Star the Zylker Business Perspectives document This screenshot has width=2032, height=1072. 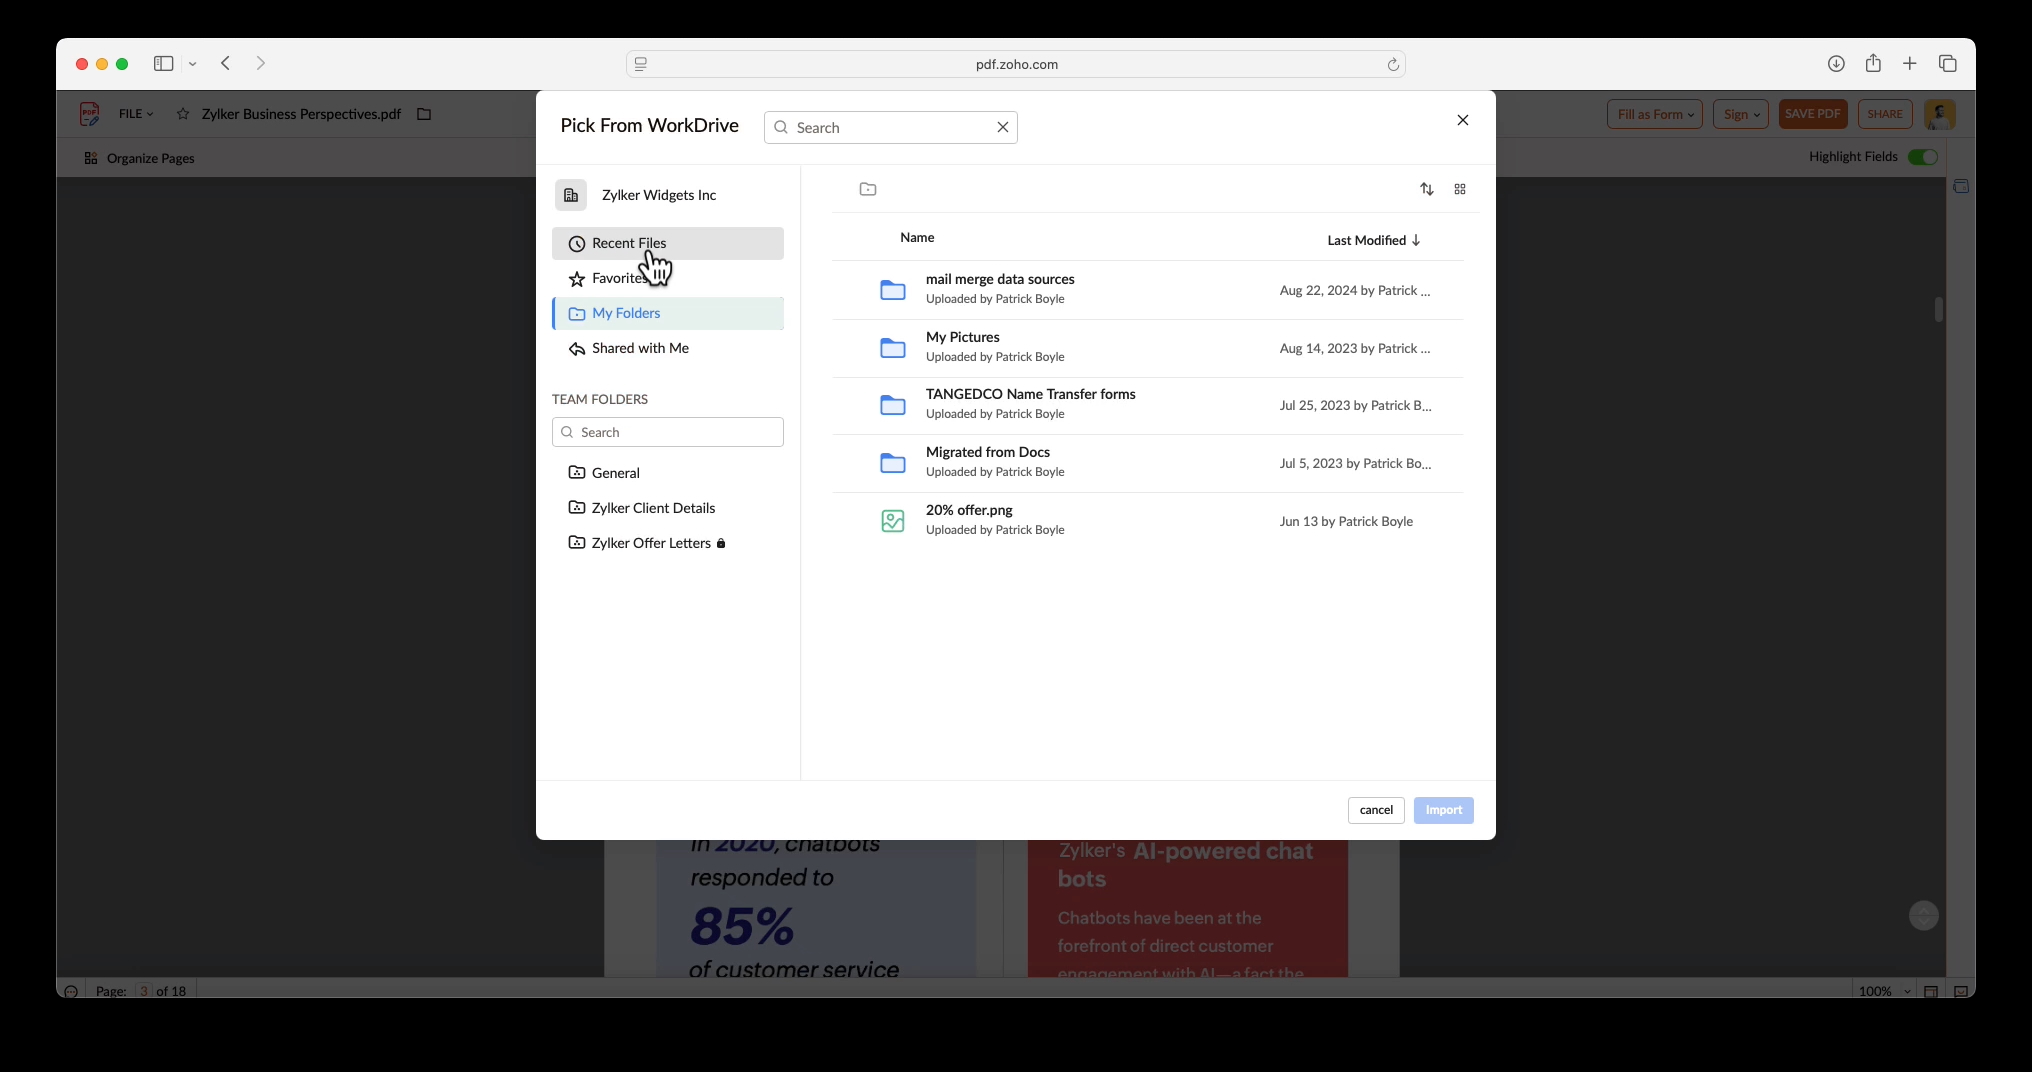click(x=182, y=114)
